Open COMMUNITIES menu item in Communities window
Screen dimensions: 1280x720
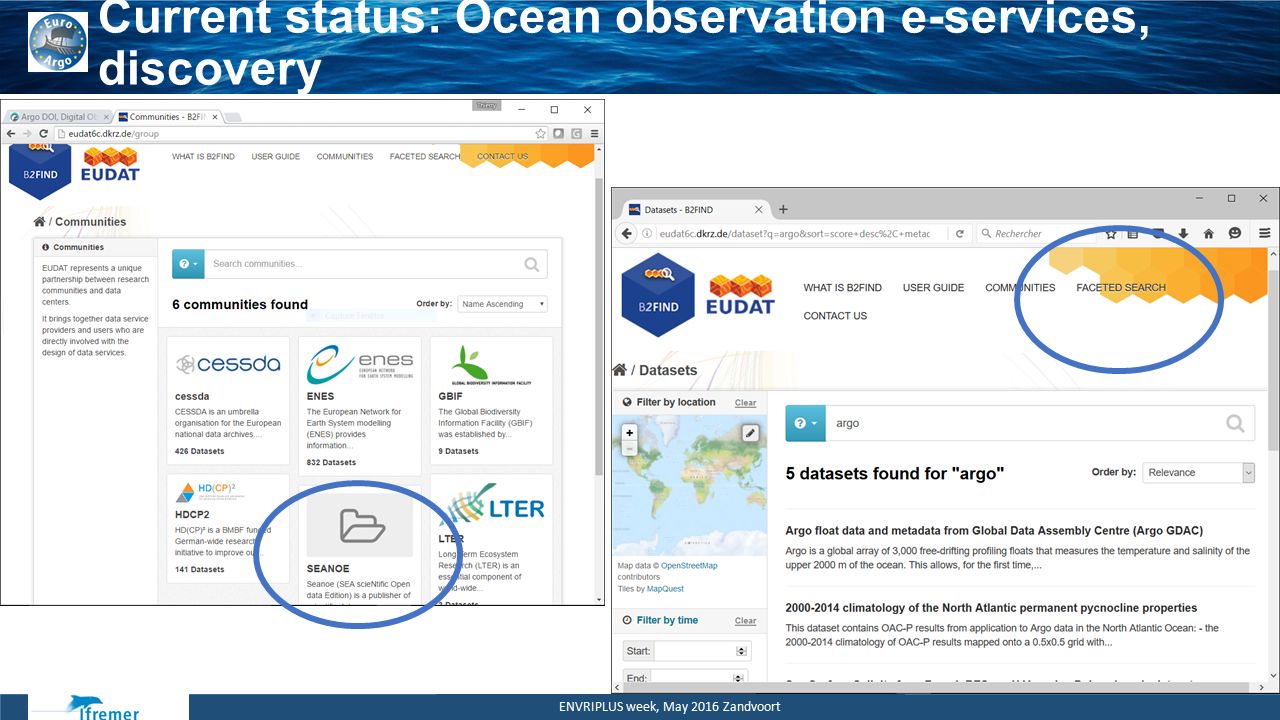tap(345, 156)
